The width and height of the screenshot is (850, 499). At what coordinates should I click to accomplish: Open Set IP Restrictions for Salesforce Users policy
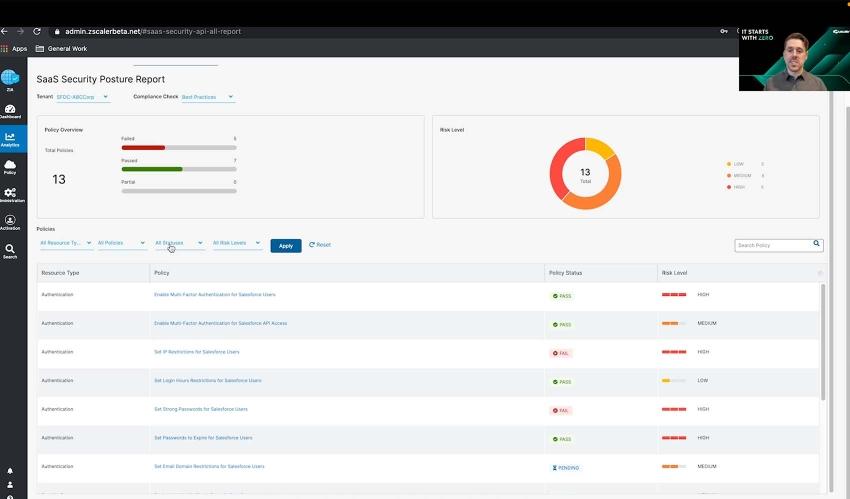coord(196,352)
